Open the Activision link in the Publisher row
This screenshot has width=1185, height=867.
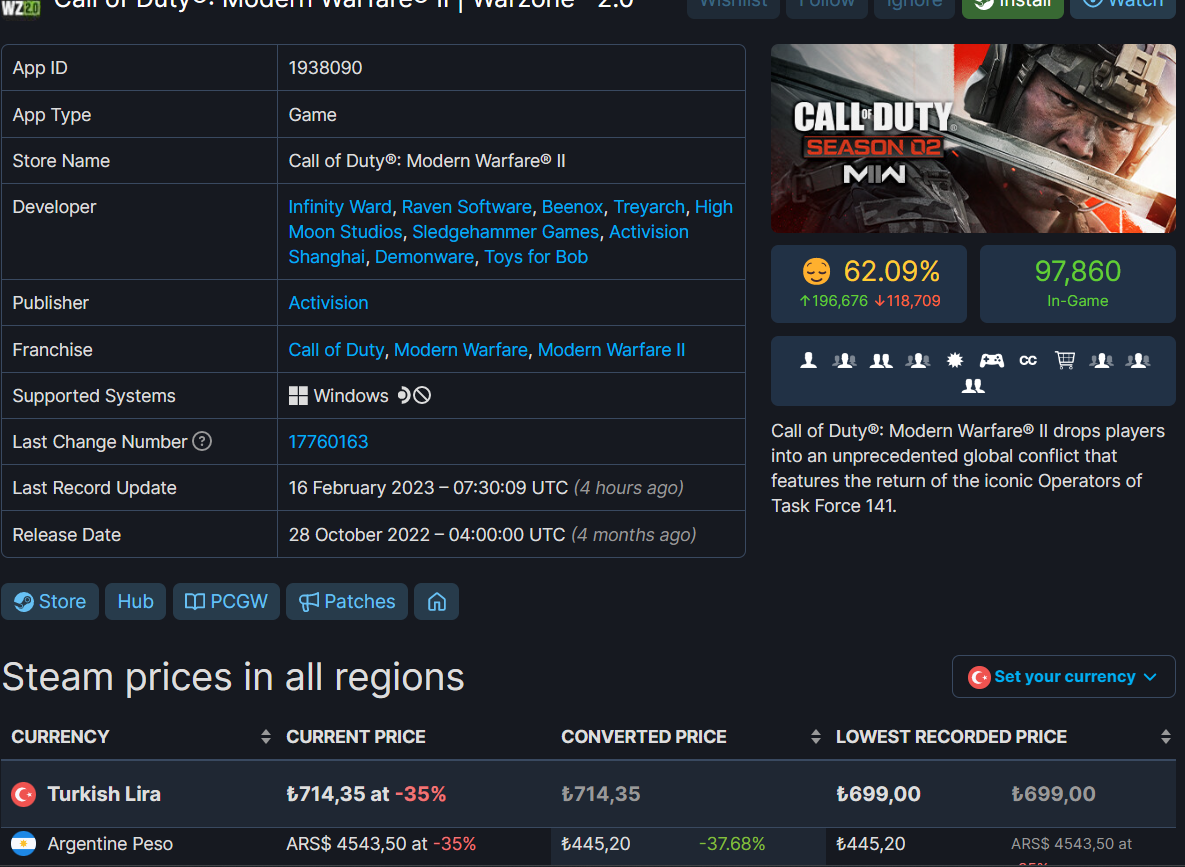pyautogui.click(x=328, y=303)
